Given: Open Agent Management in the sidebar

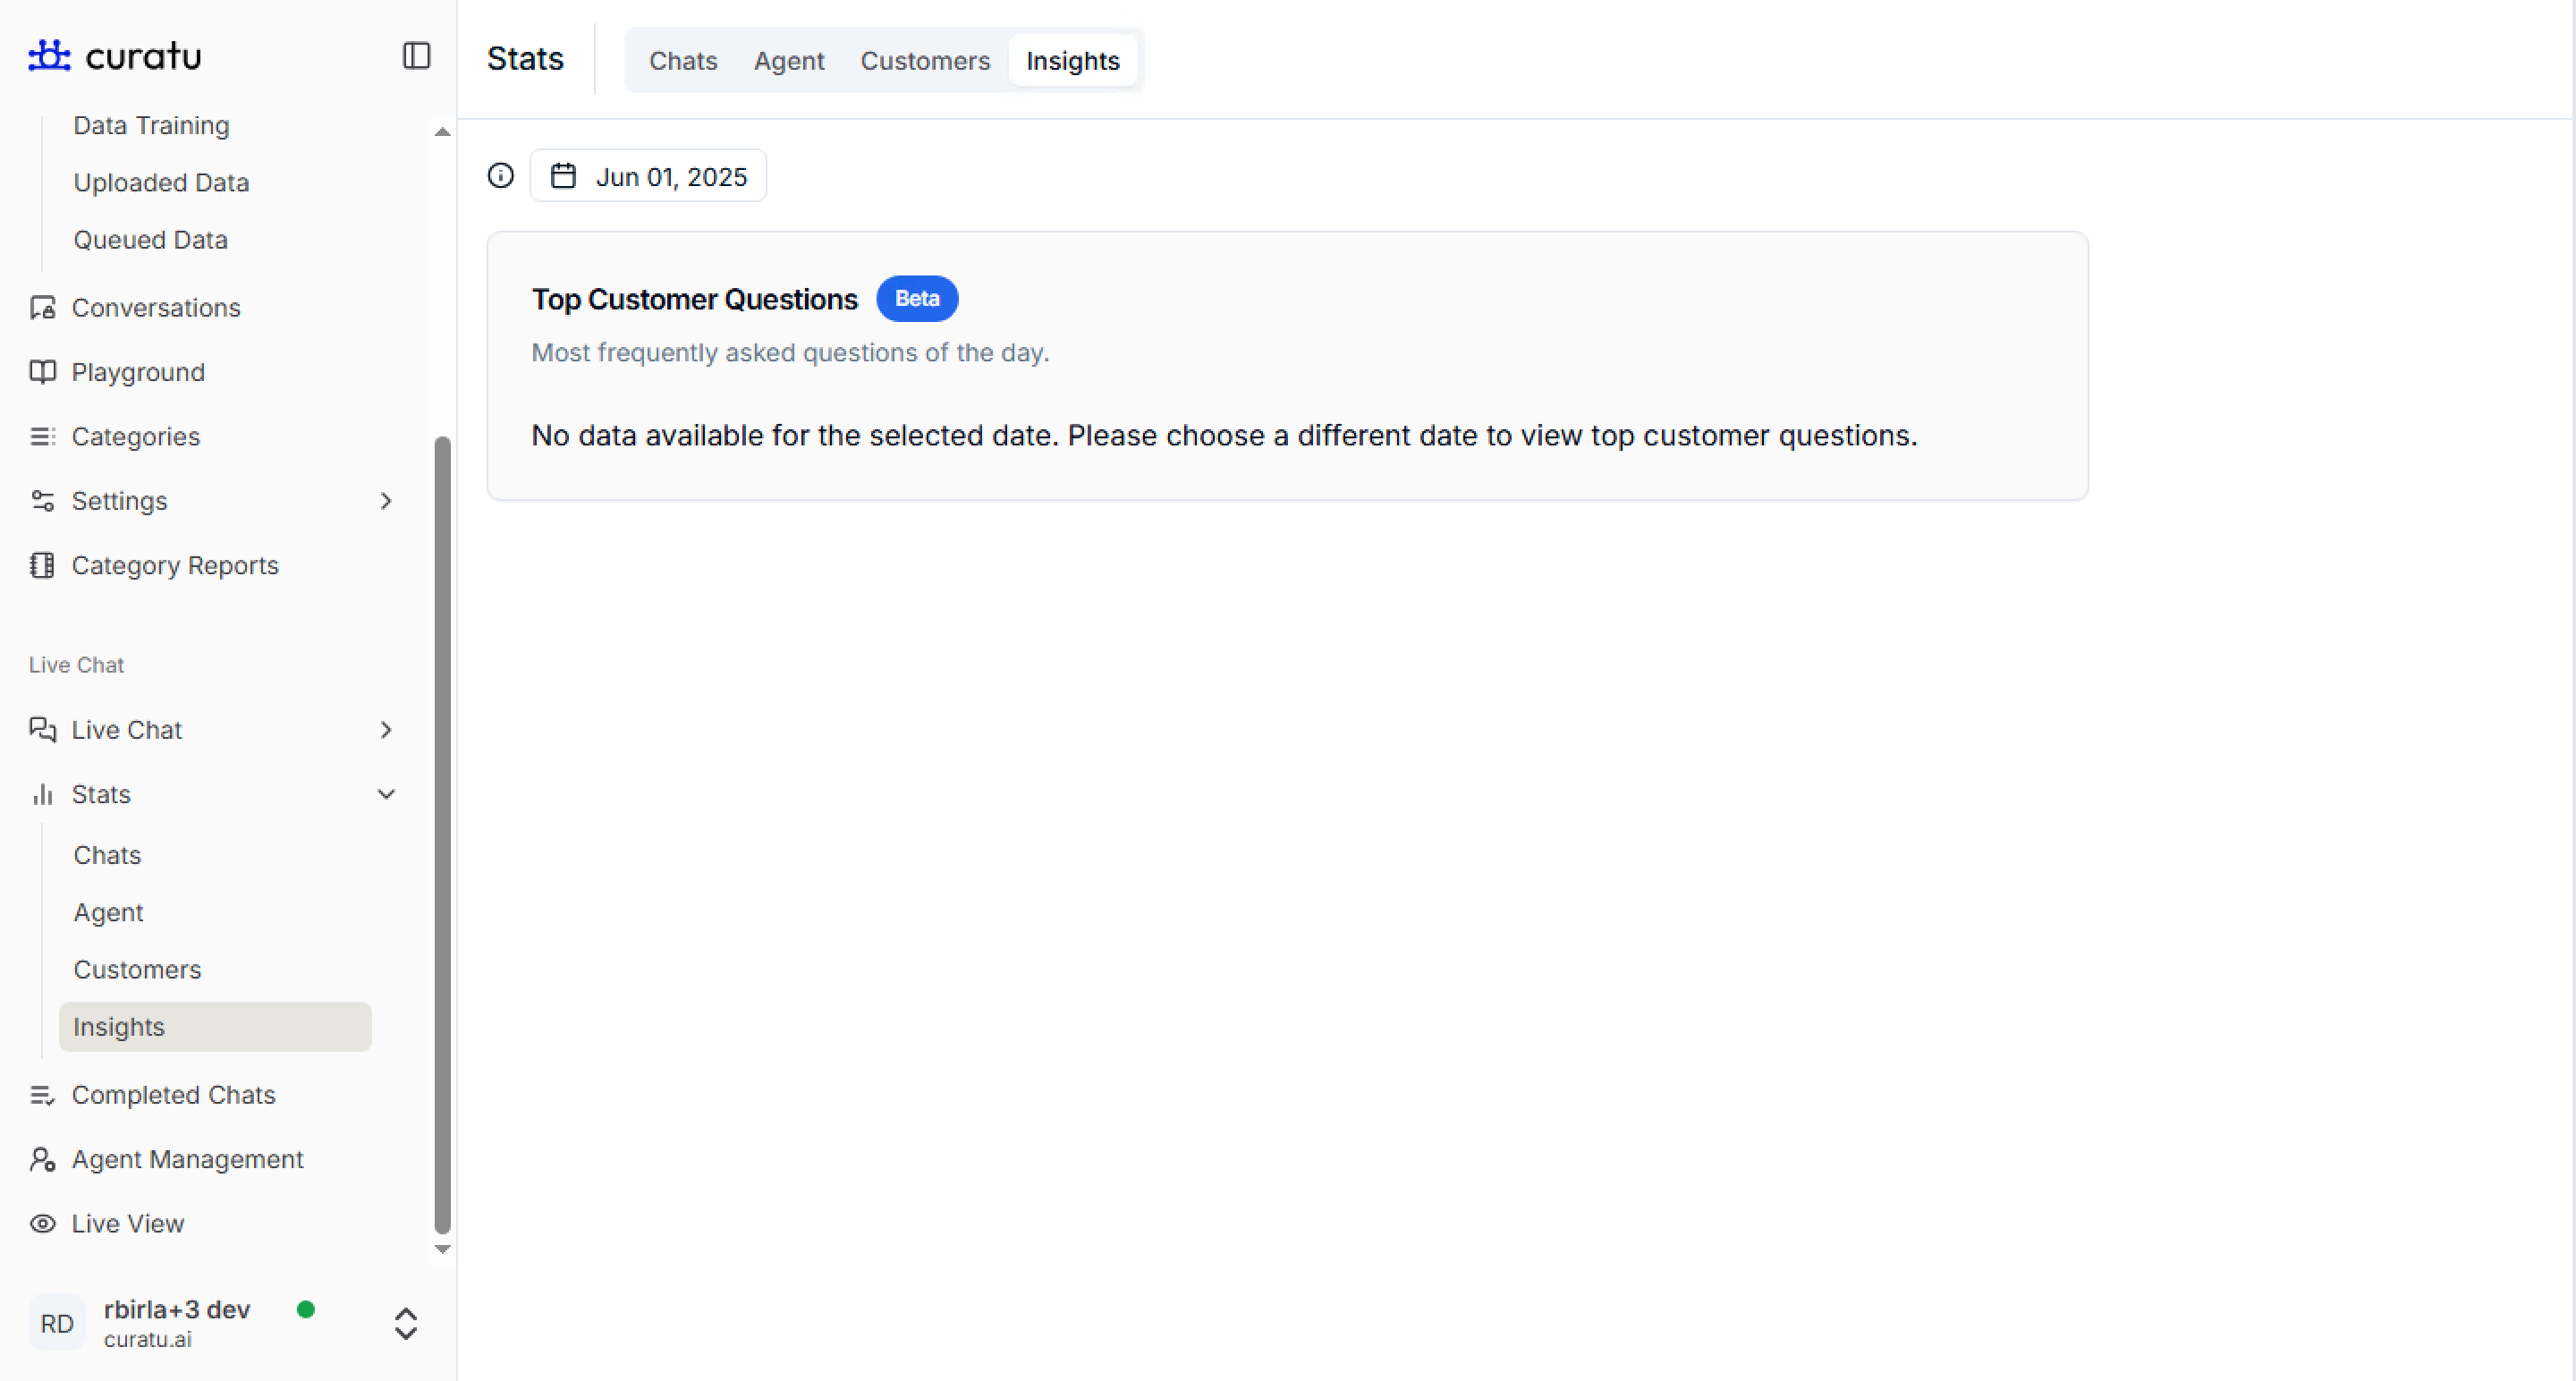Looking at the screenshot, I should point(187,1159).
